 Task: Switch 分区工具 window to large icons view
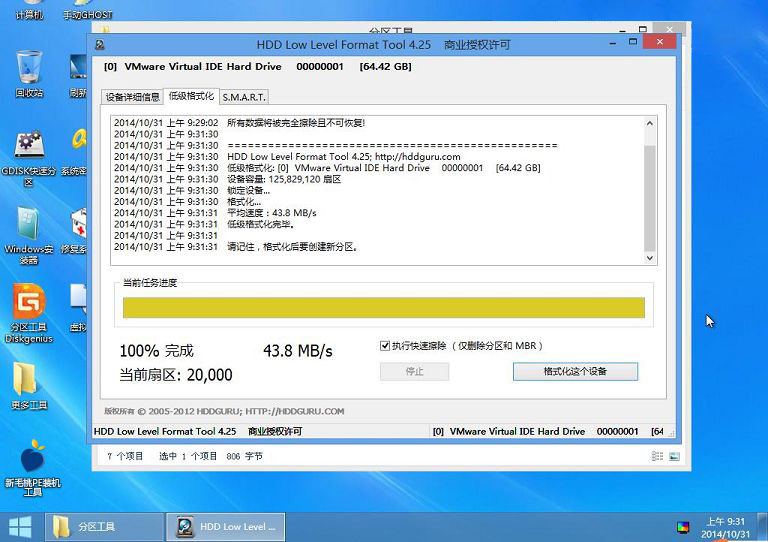coord(674,456)
